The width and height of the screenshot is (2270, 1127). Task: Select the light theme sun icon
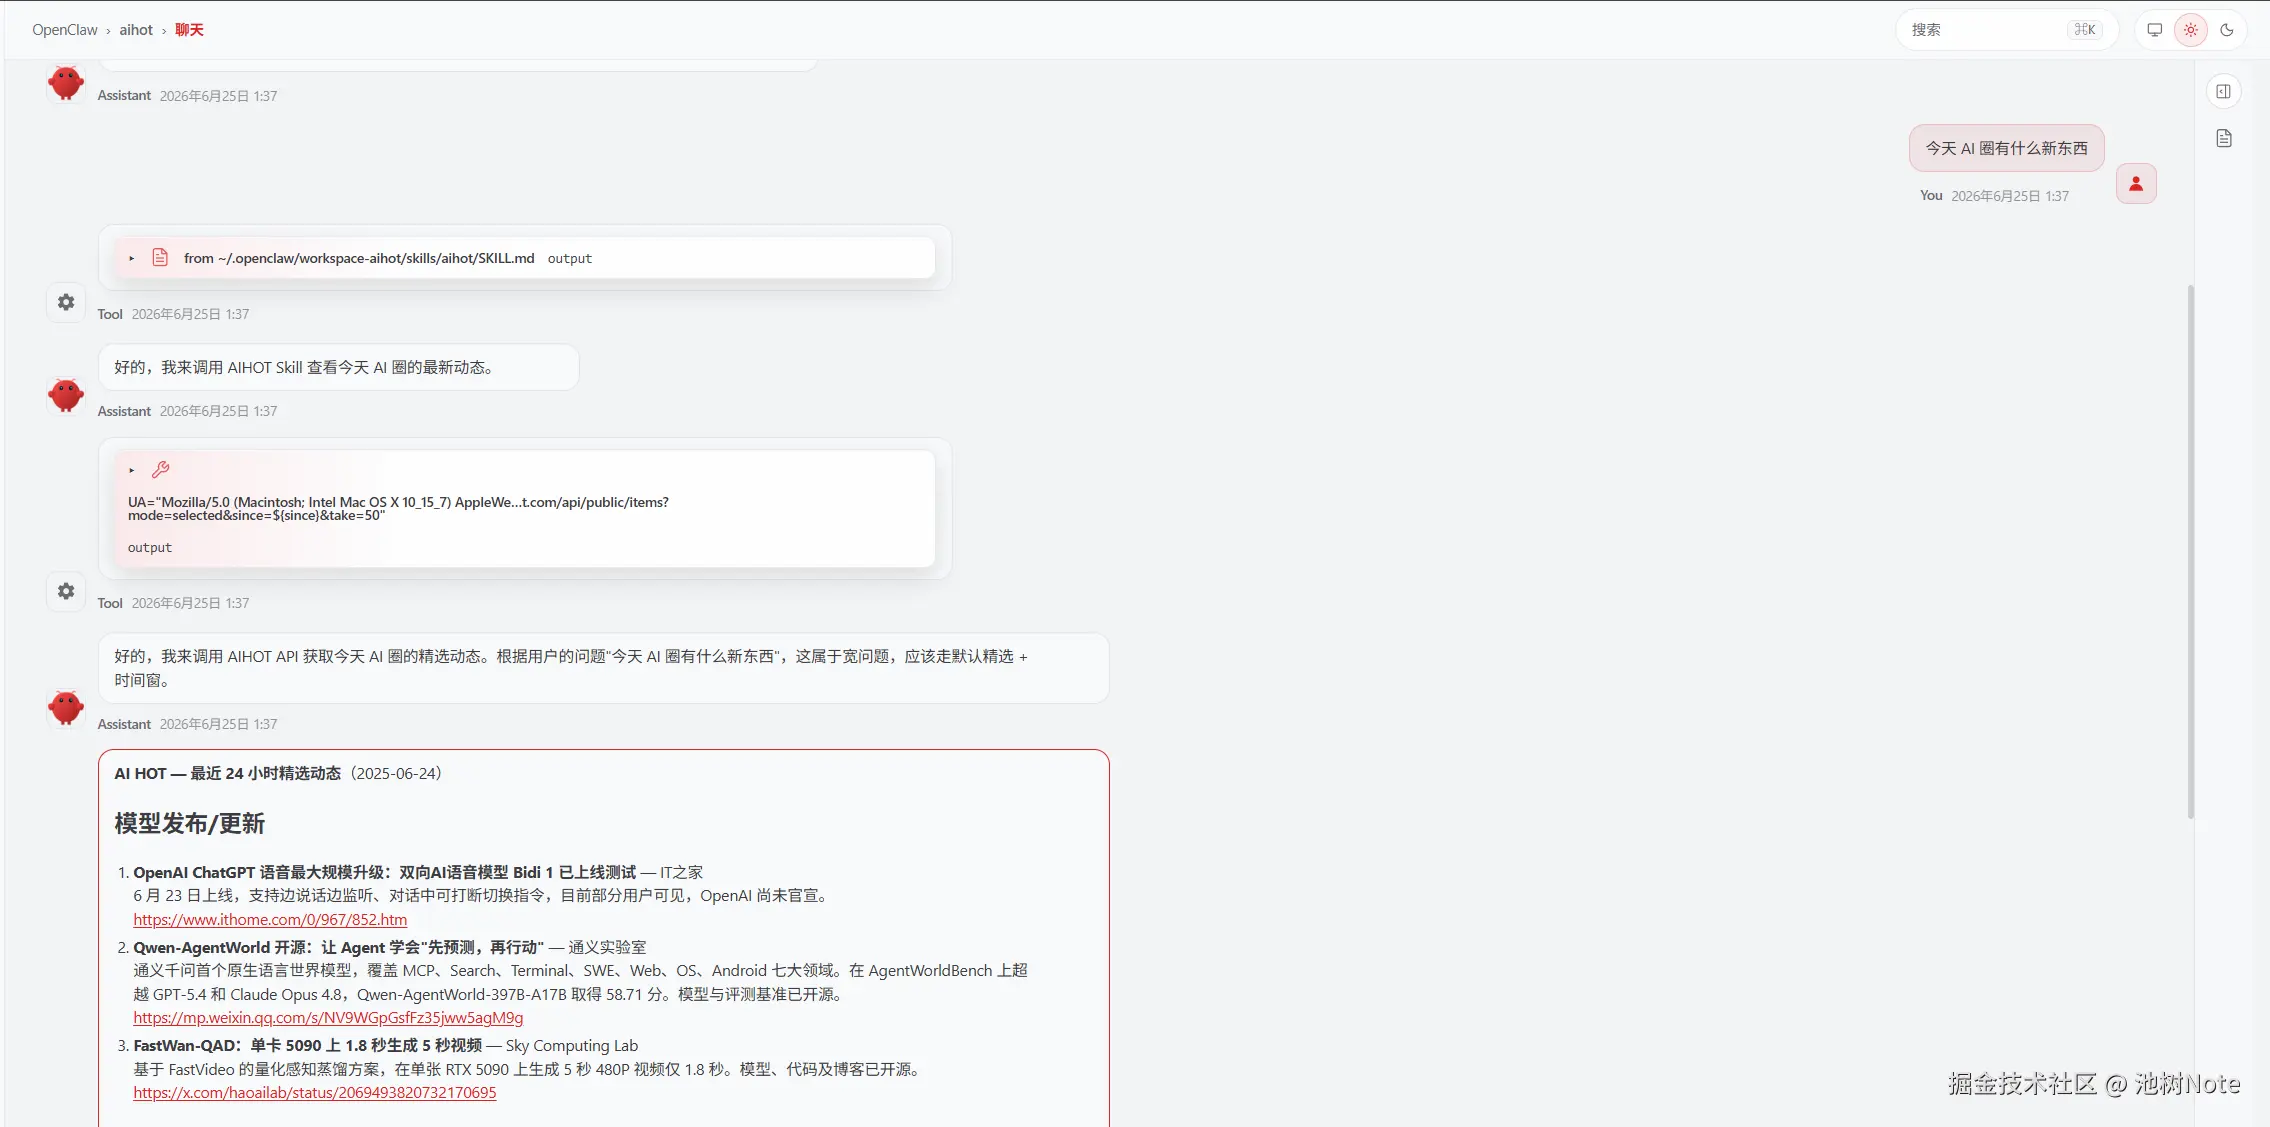[x=2191, y=30]
